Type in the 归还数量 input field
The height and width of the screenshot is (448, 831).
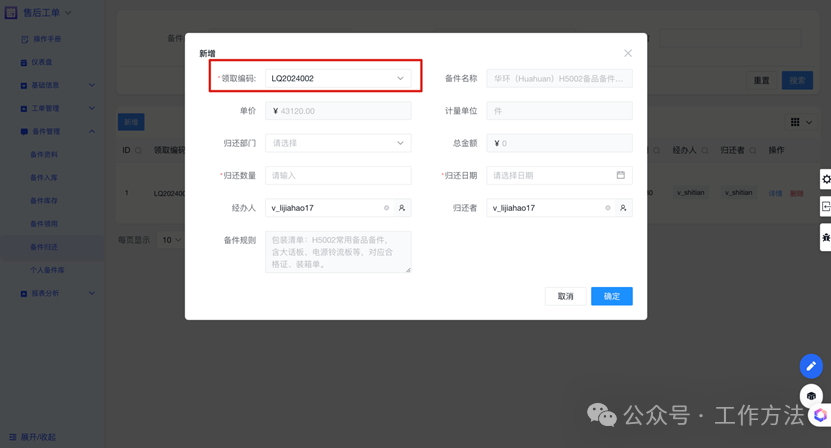(337, 175)
